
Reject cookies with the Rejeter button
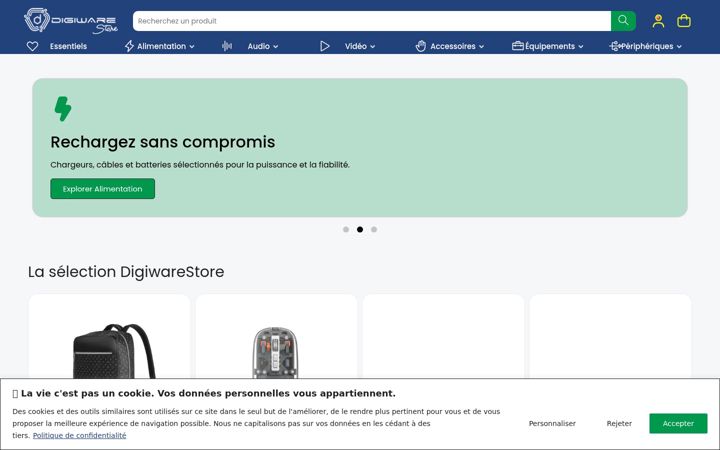click(x=619, y=423)
